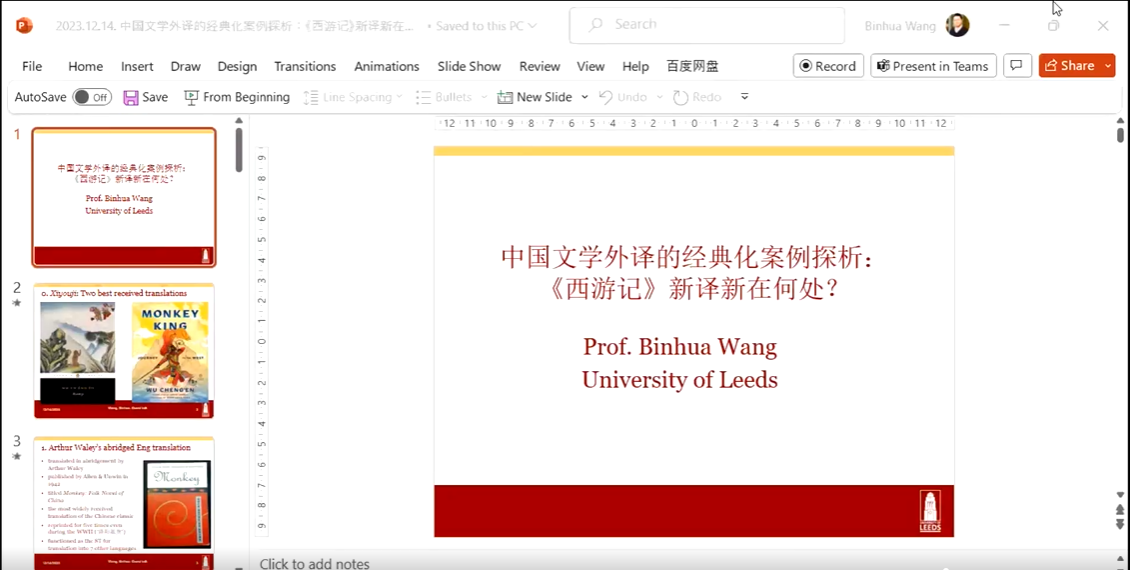Click the PowerPoint app logo
Image resolution: width=1130 pixels, height=570 pixels.
[x=24, y=25]
